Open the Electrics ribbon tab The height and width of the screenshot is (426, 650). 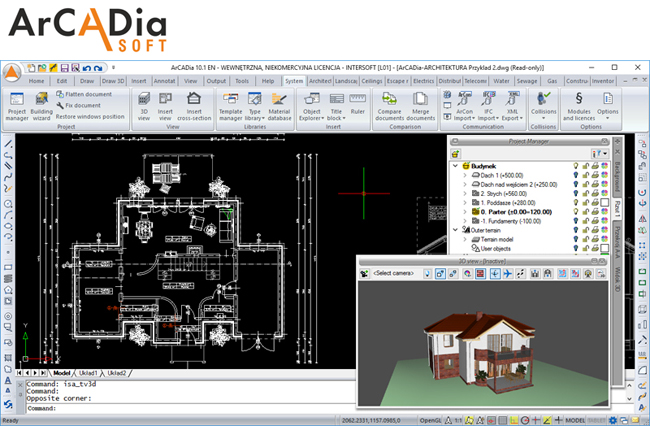tap(423, 81)
